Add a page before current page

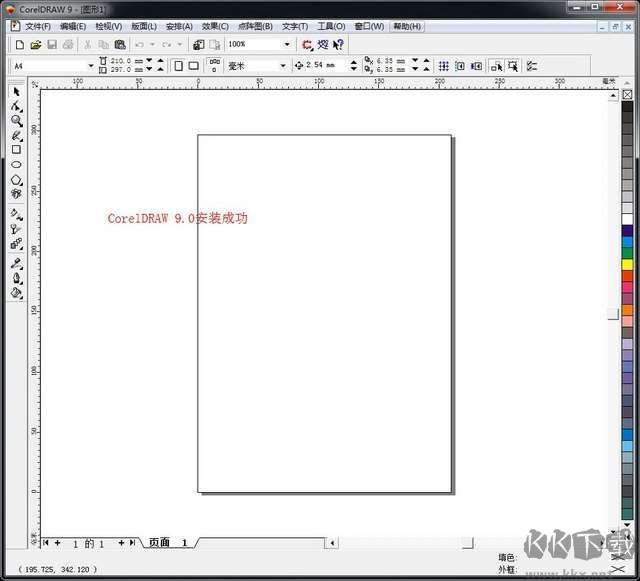[57, 543]
